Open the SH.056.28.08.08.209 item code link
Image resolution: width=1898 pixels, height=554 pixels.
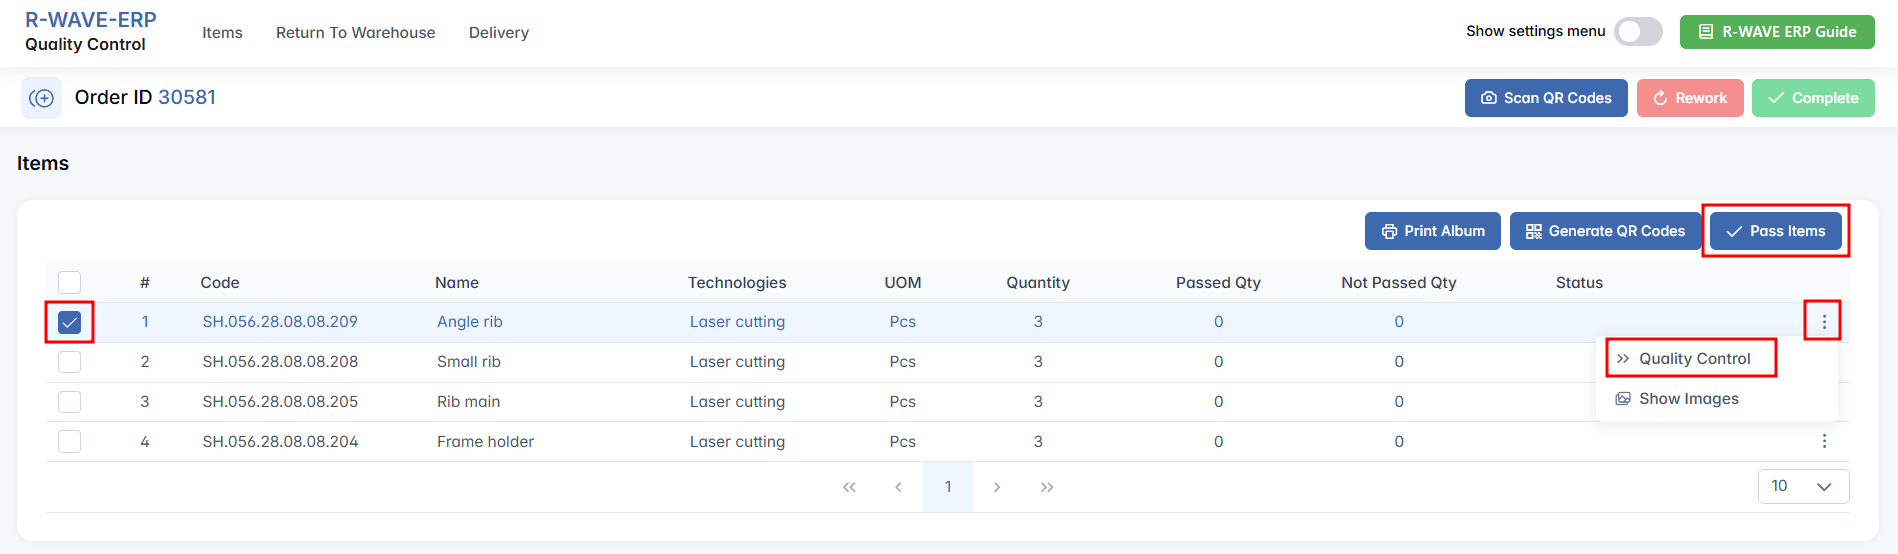[x=280, y=322]
